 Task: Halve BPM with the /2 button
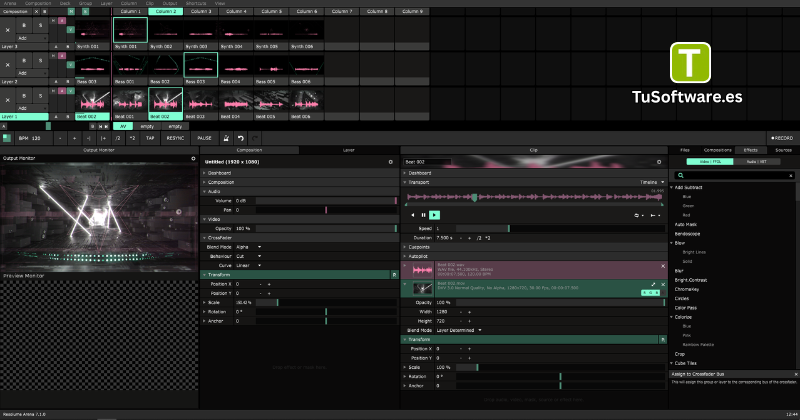(x=118, y=138)
